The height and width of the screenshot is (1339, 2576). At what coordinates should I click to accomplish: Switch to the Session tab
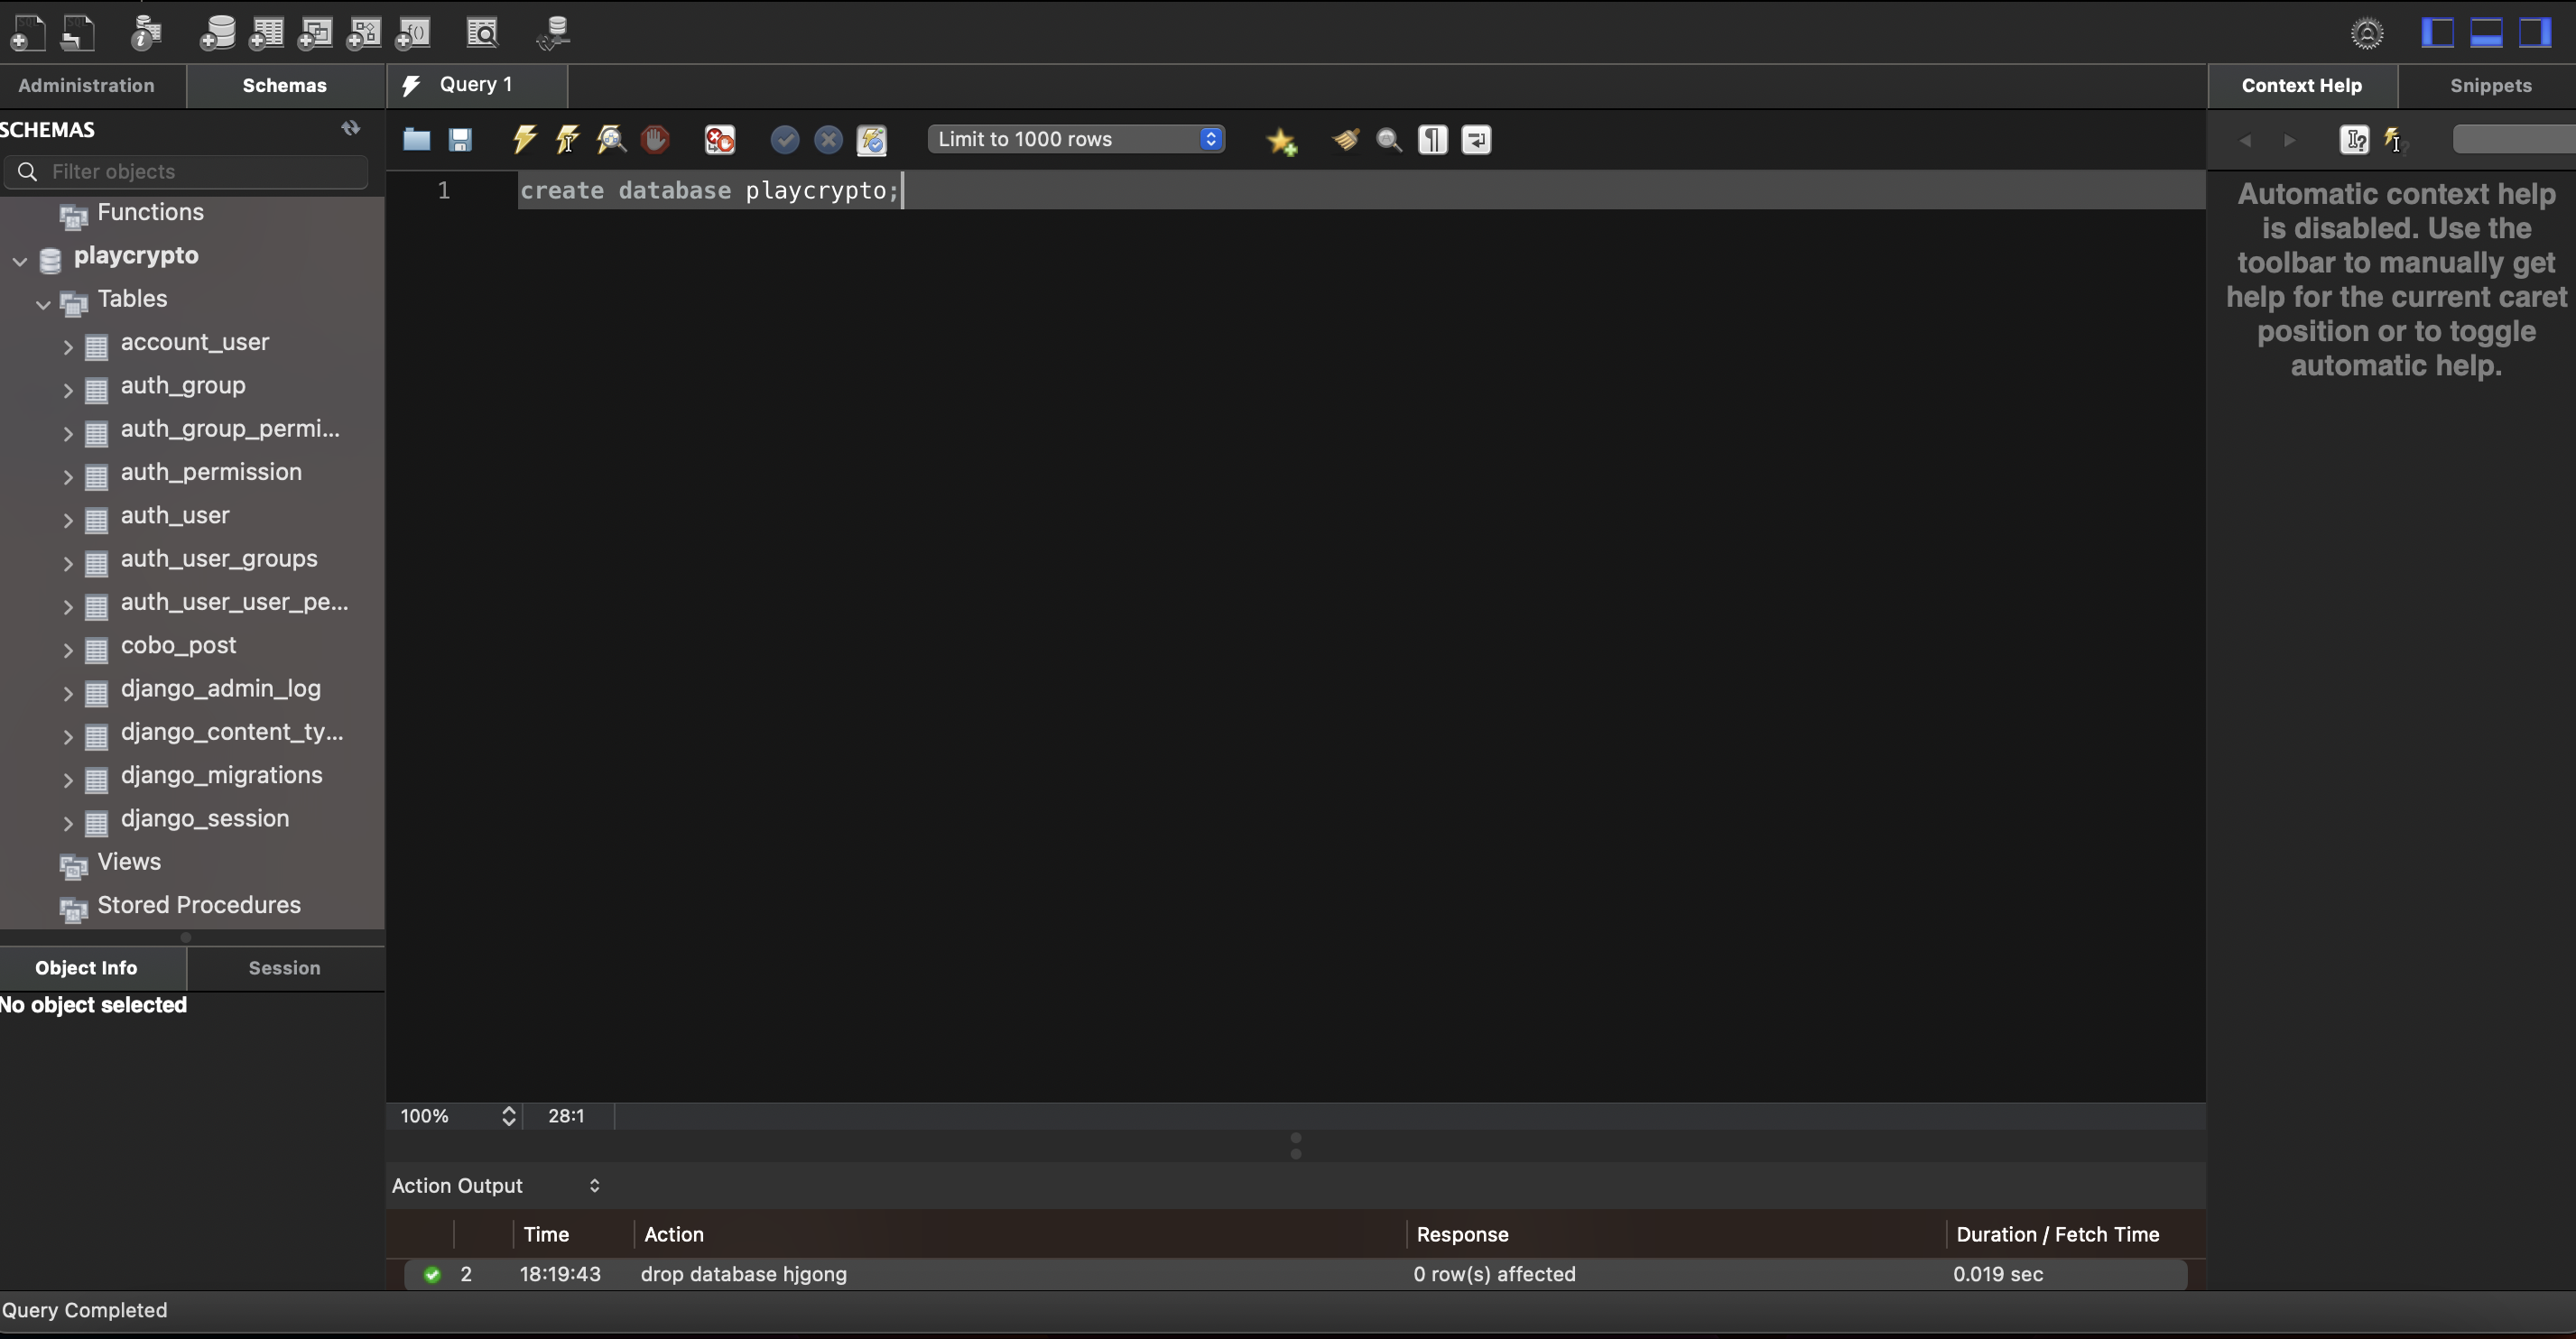[284, 967]
